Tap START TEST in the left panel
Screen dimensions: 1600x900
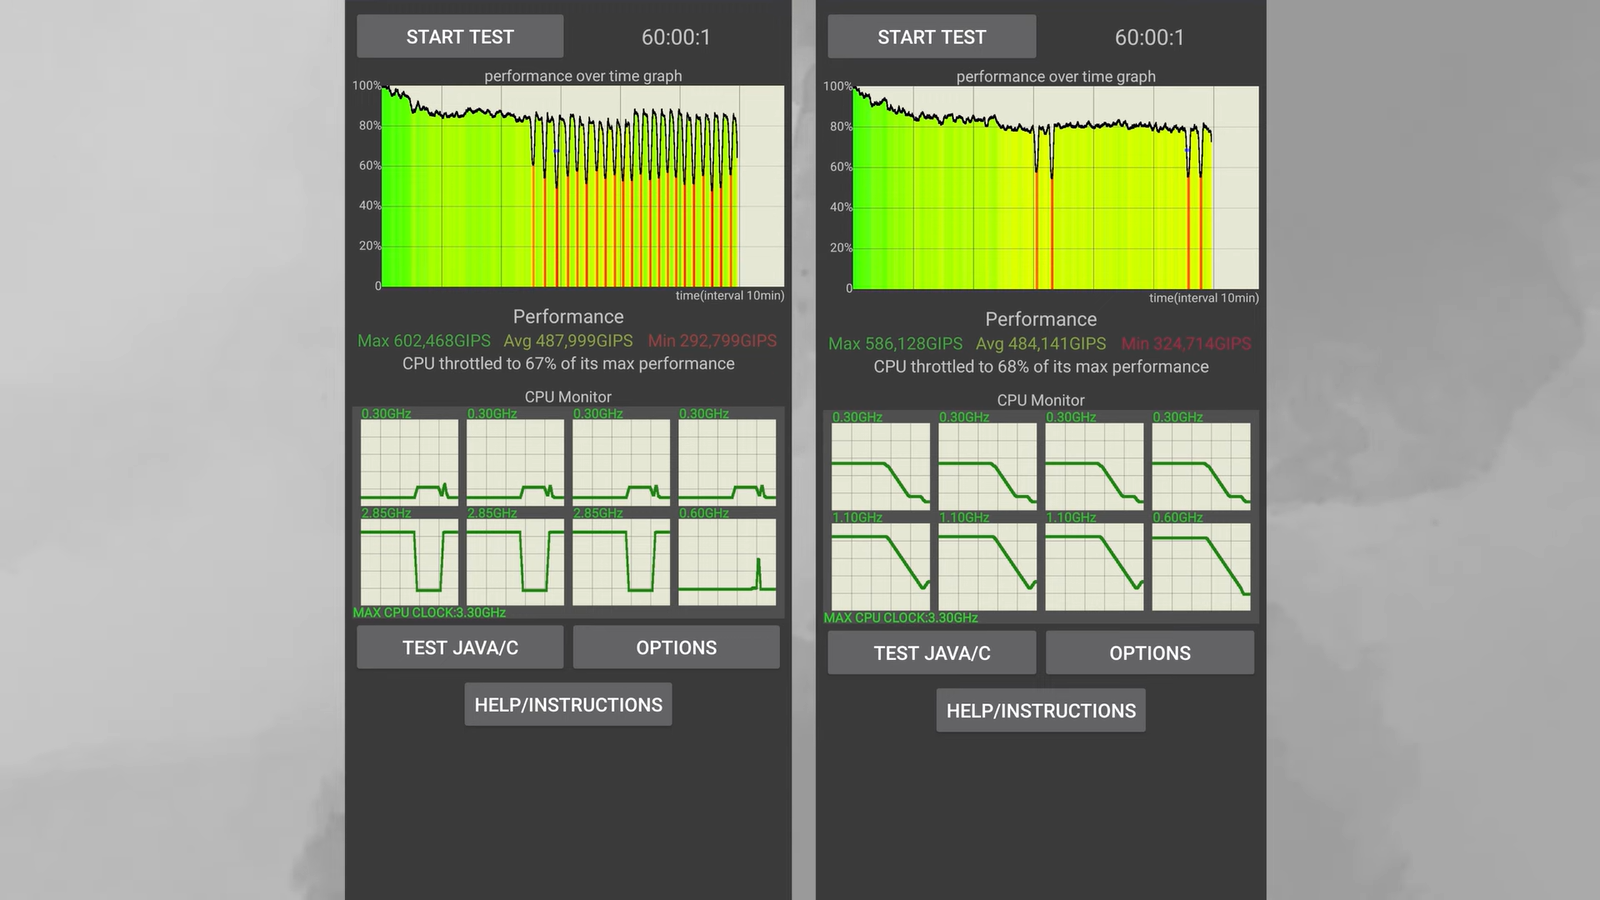point(460,37)
